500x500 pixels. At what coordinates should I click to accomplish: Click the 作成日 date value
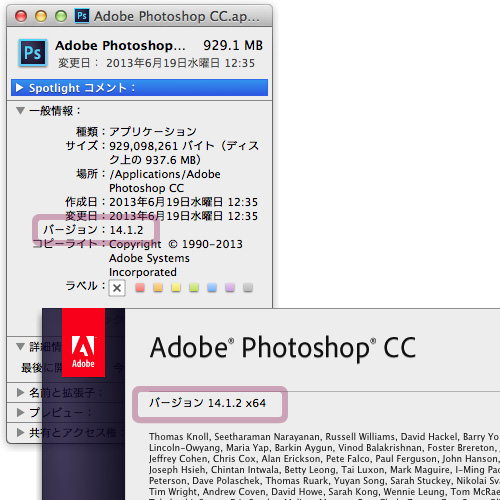(184, 202)
